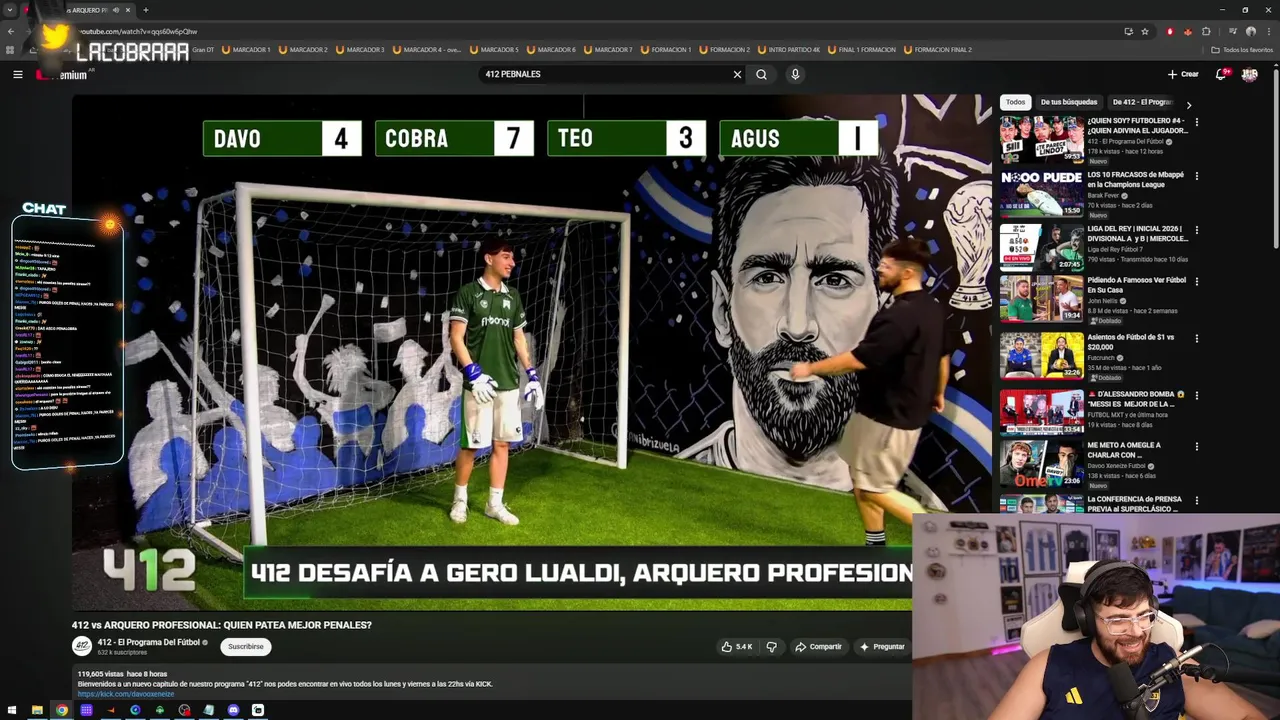This screenshot has width=1280, height=720.
Task: Open the kick.com/davooxeneize link
Action: (126, 694)
